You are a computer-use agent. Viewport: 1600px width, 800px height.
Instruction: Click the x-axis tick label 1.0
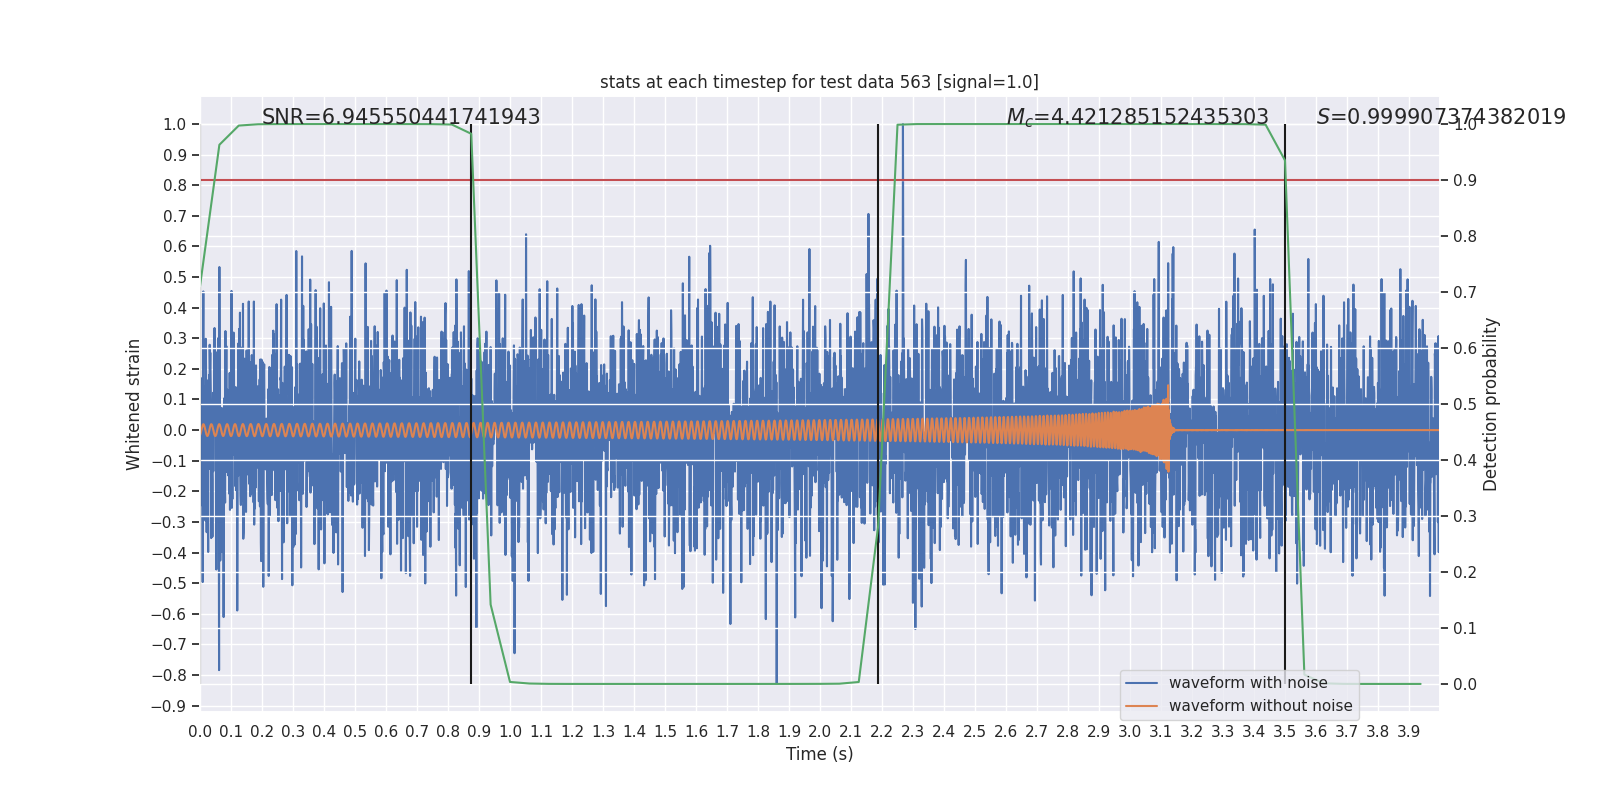510,732
